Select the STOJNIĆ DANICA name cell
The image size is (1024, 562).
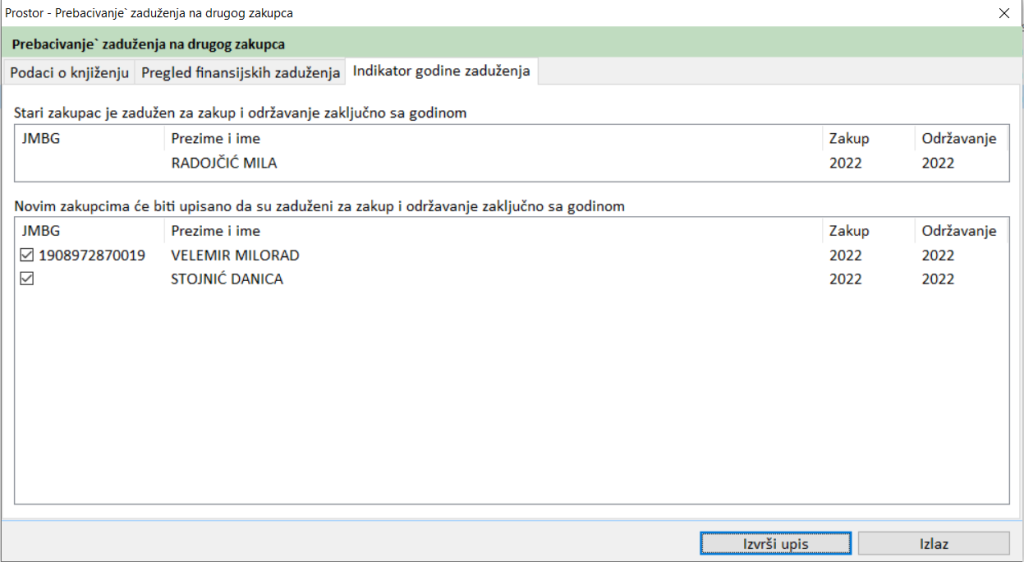(x=227, y=280)
